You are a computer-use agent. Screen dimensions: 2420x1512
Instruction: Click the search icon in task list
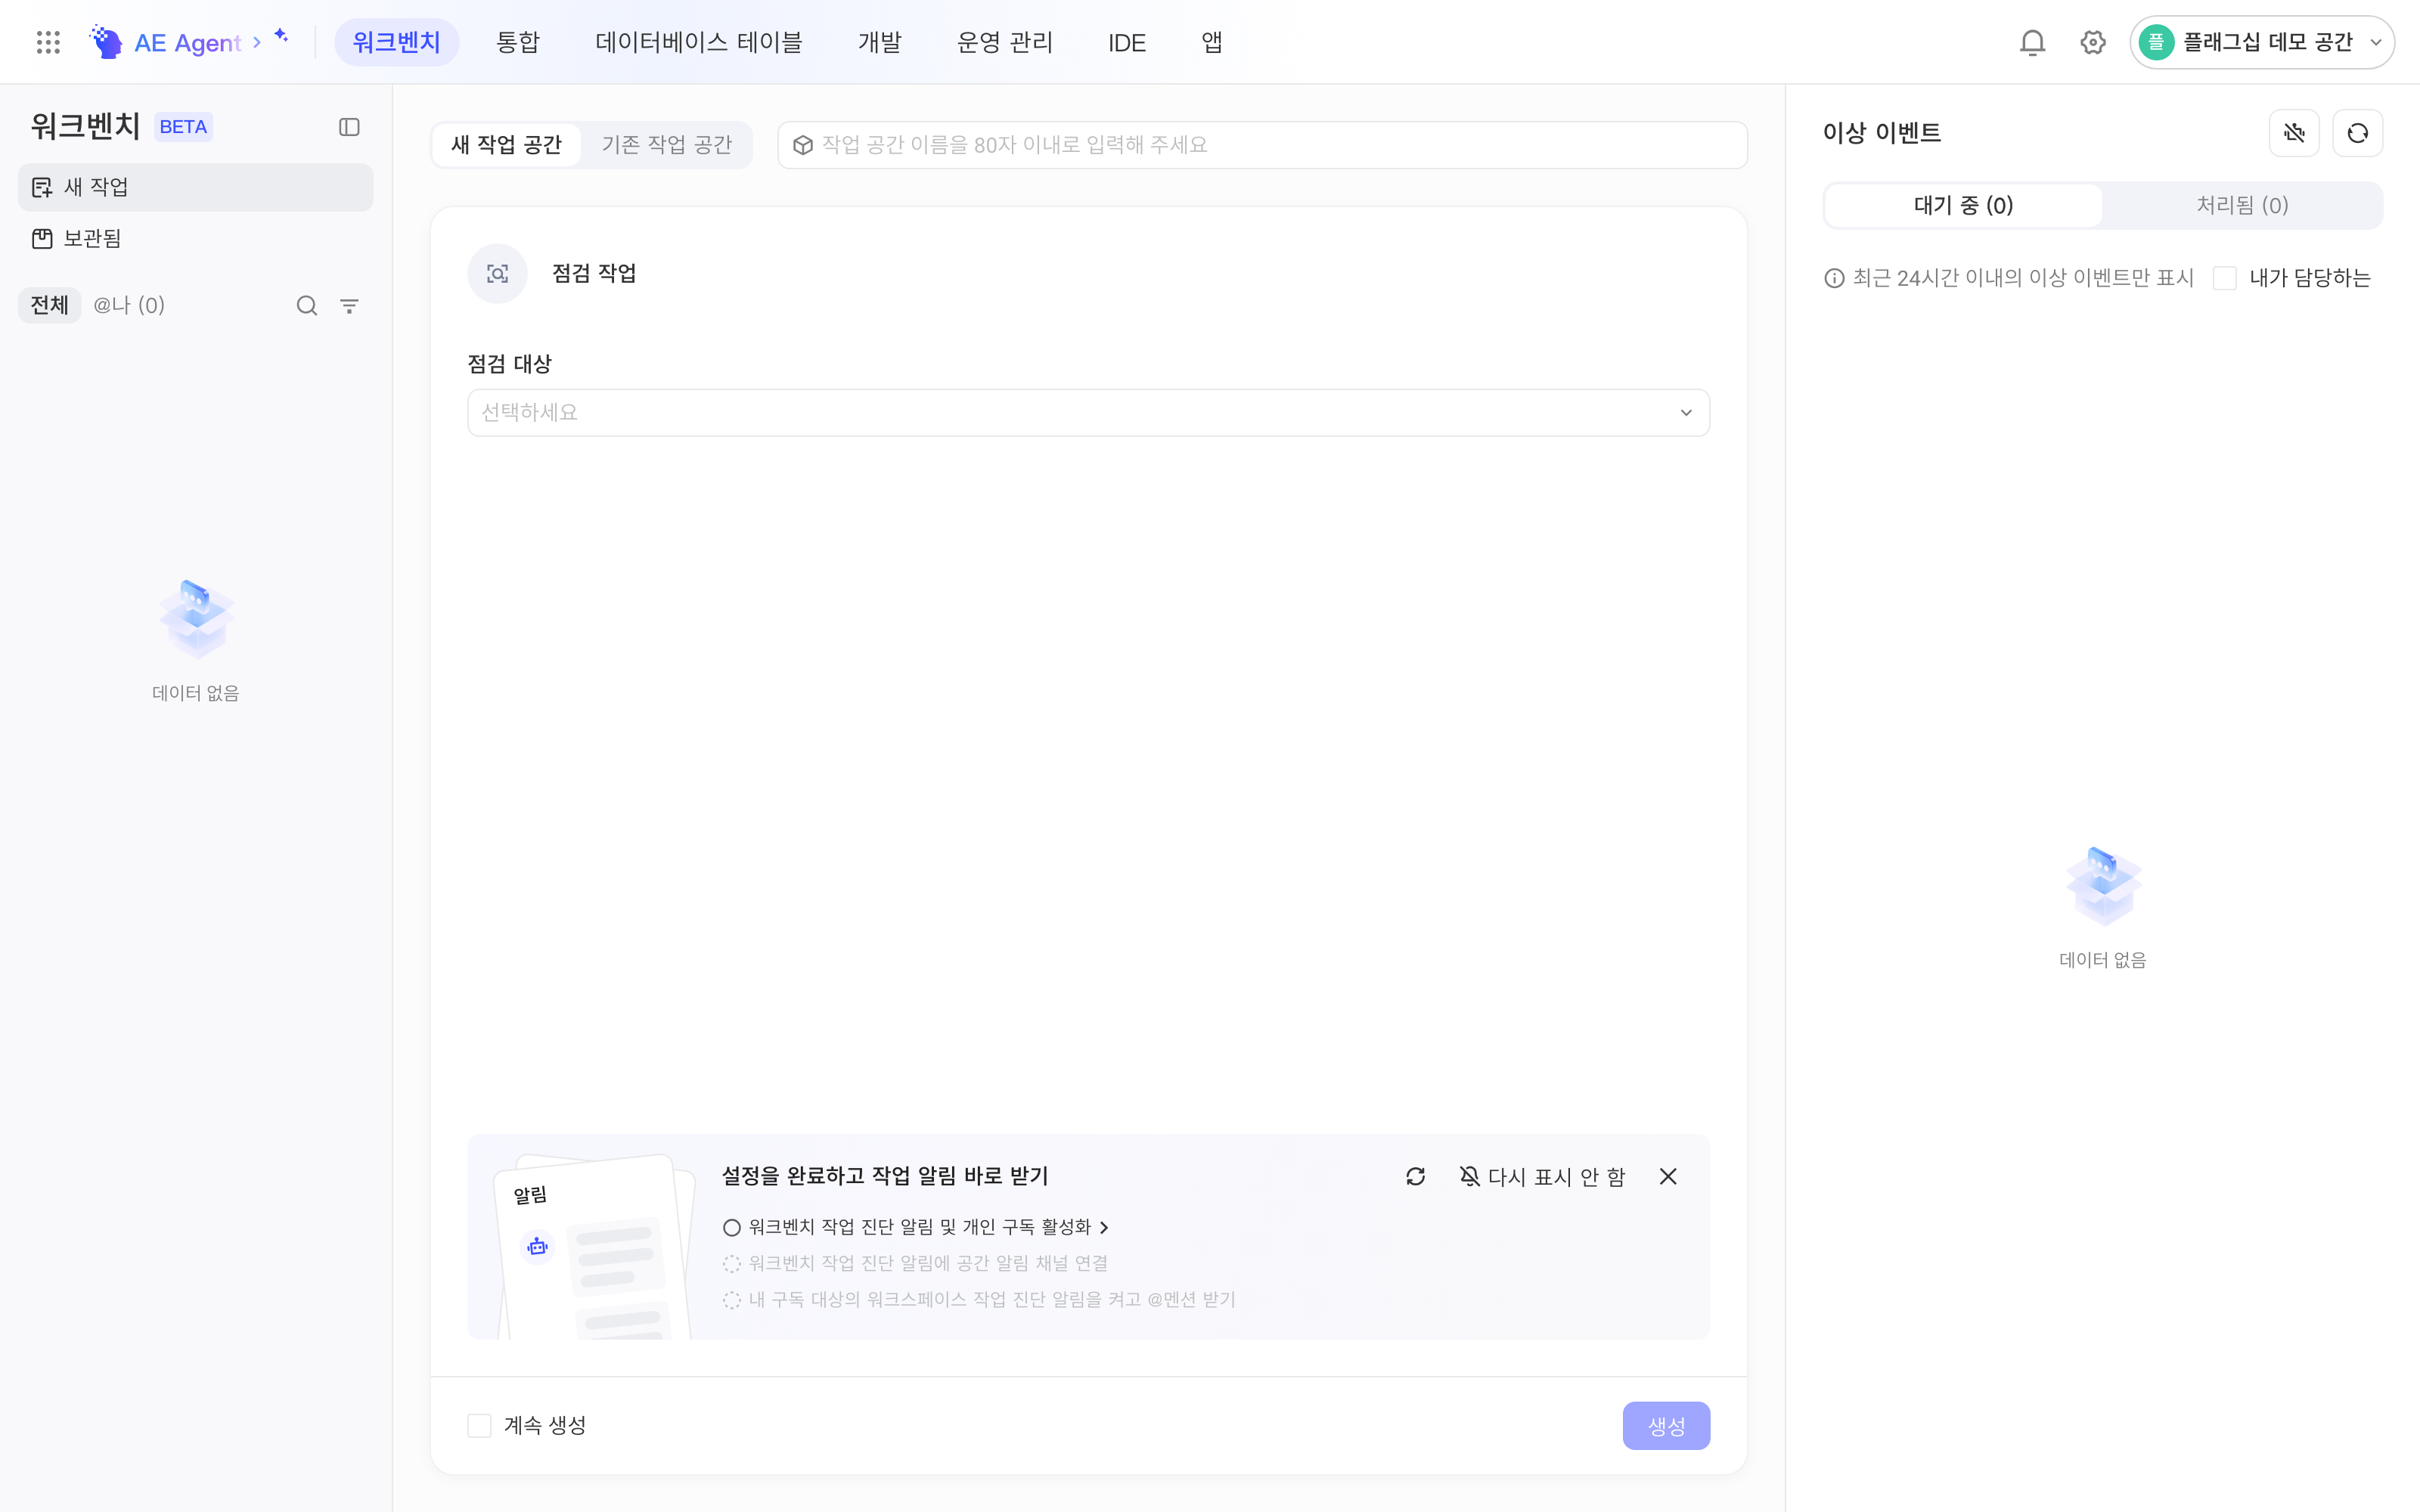[307, 306]
